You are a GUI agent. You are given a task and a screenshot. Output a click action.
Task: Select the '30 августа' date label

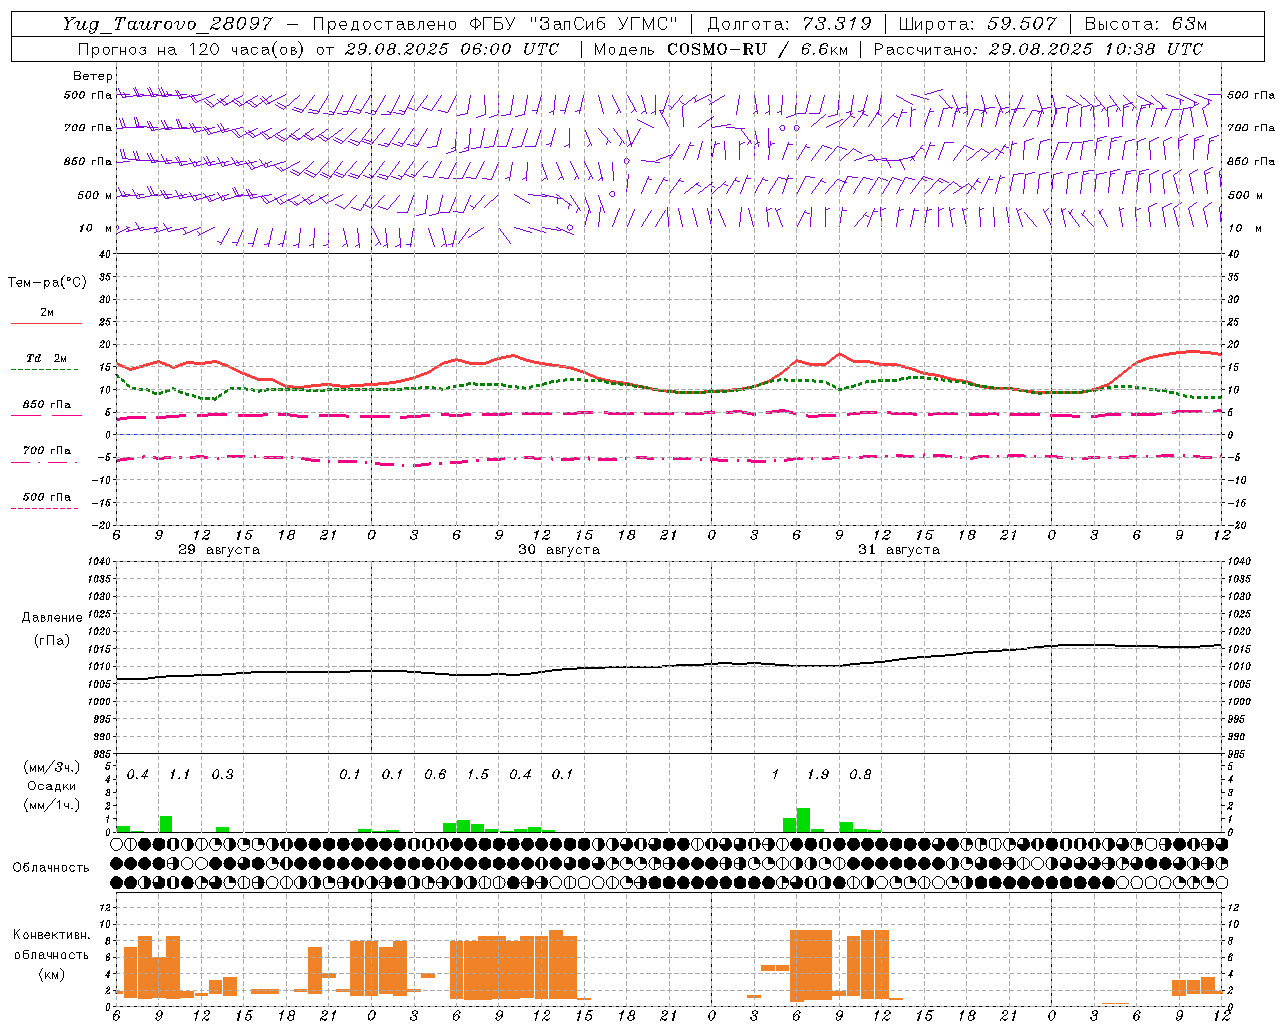tap(559, 550)
